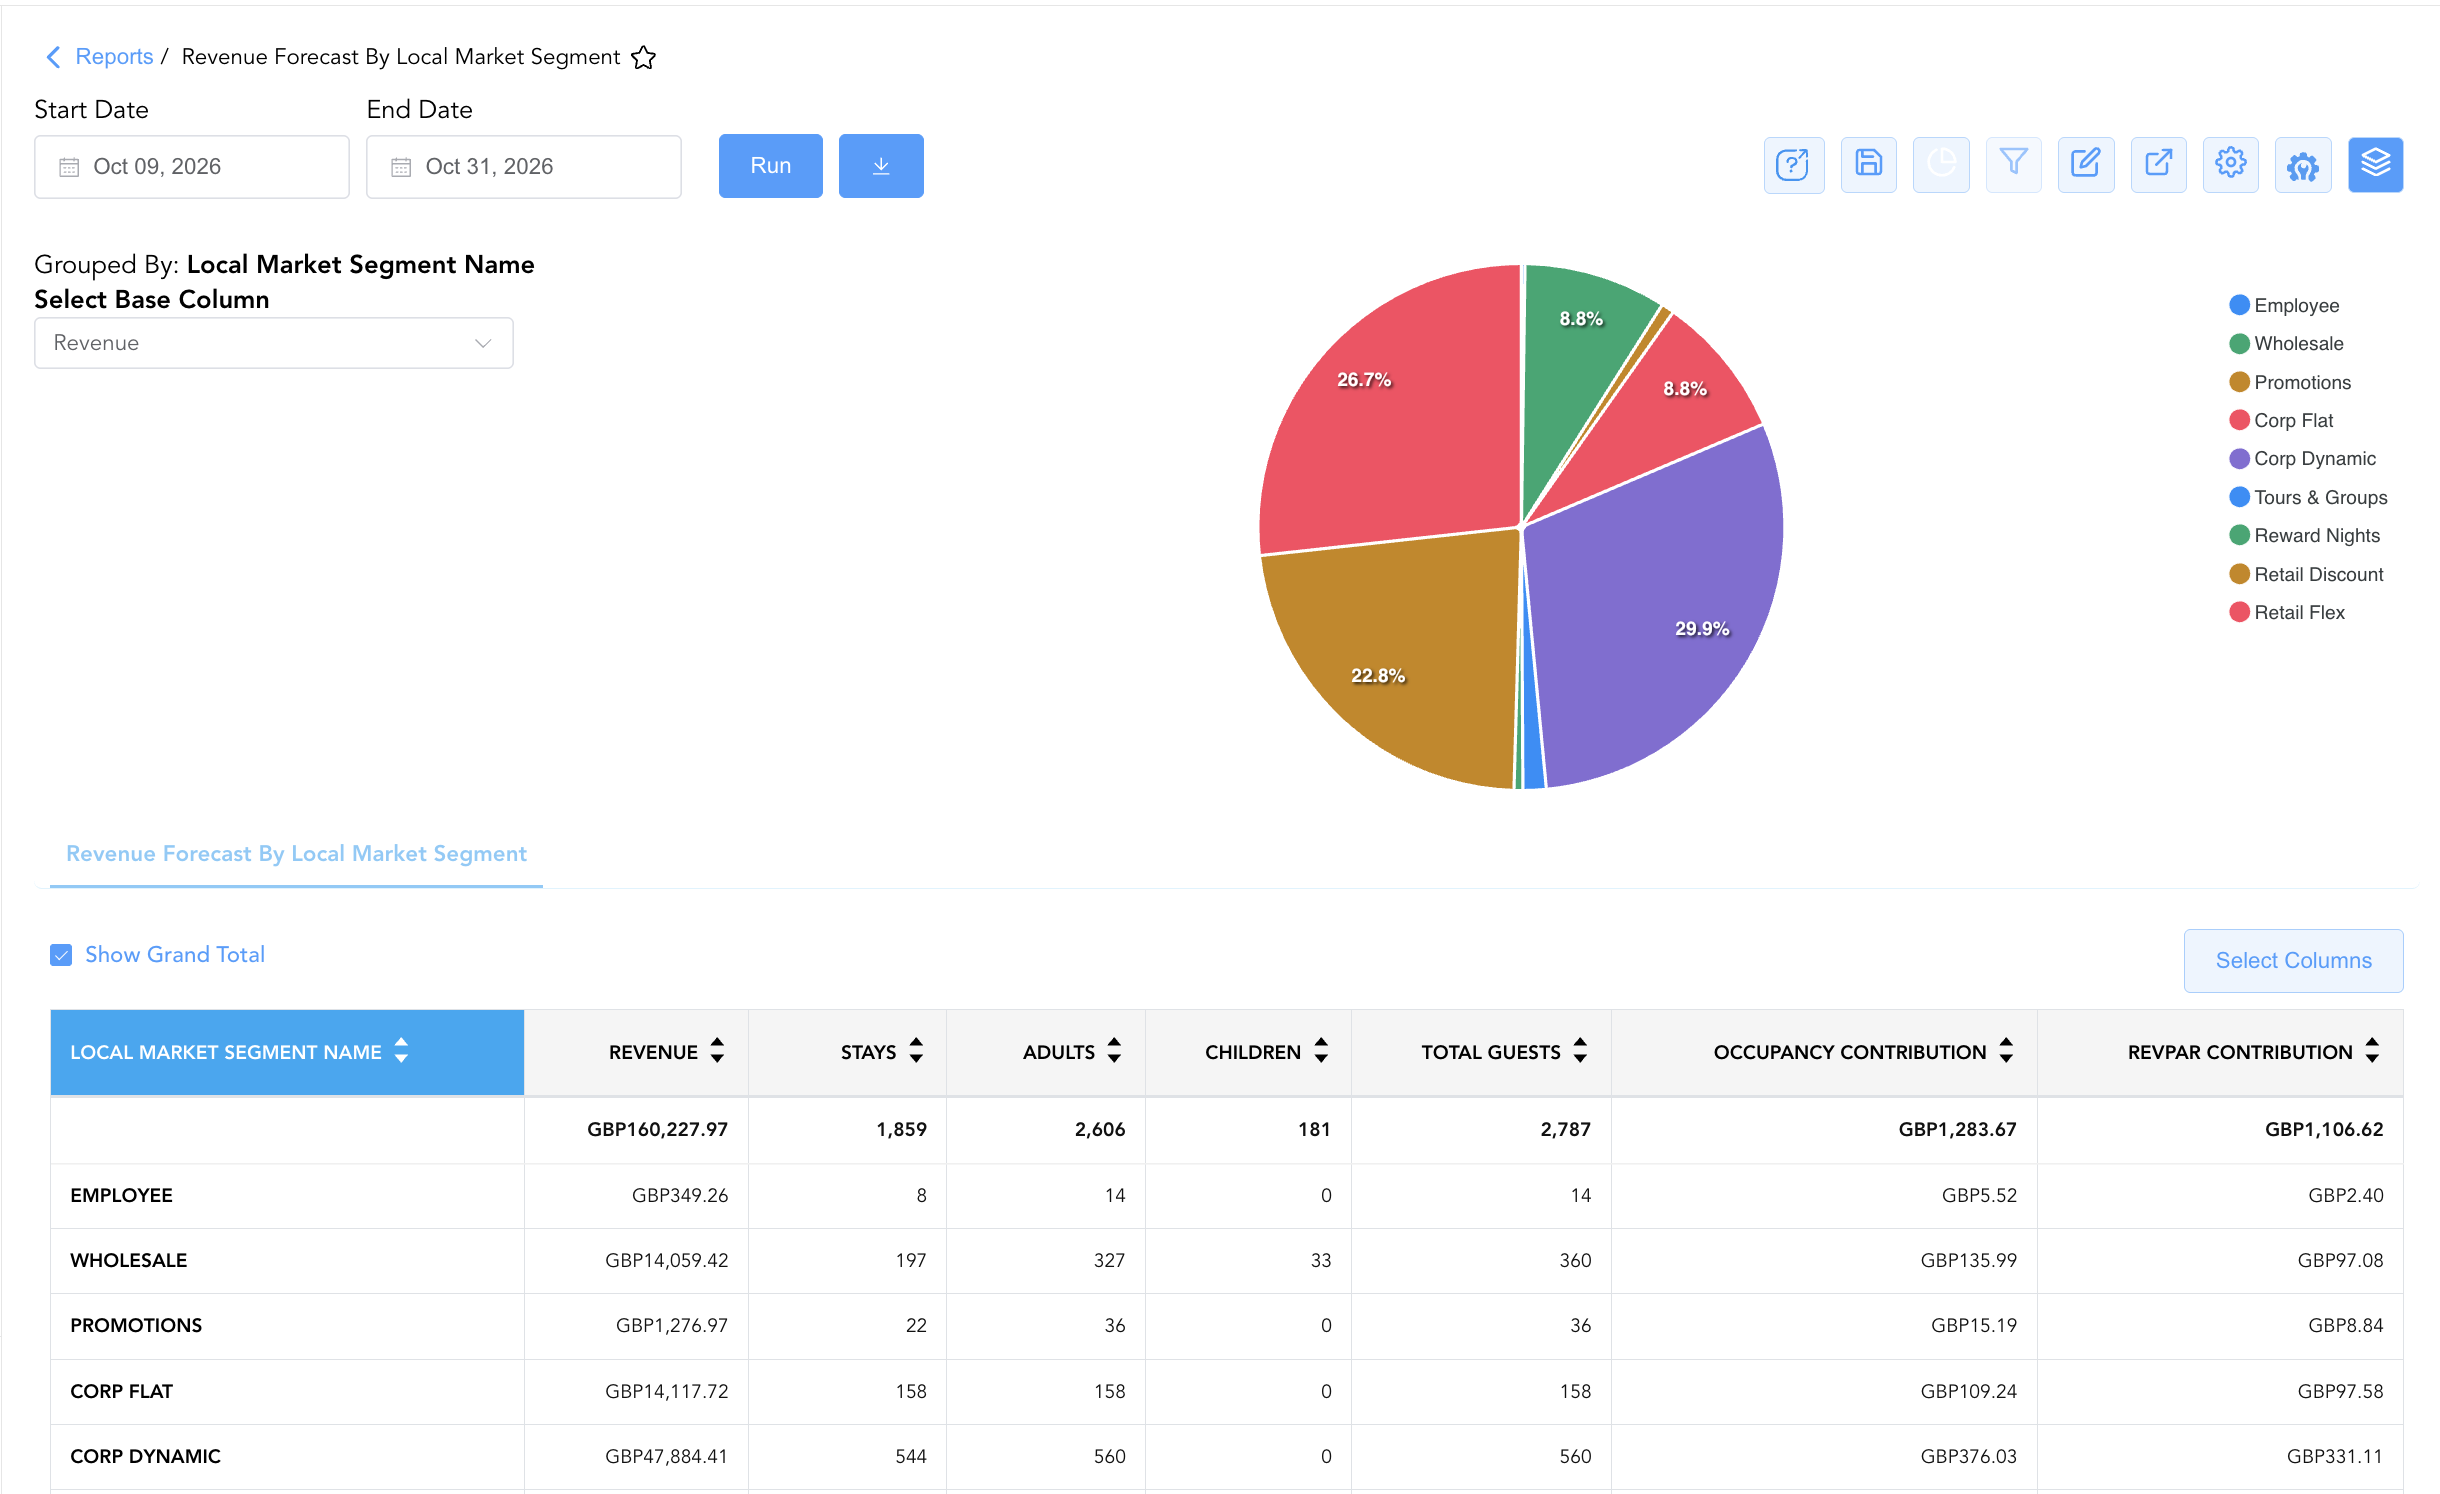
Task: Click the stacked layers icon
Action: (x=2376, y=165)
